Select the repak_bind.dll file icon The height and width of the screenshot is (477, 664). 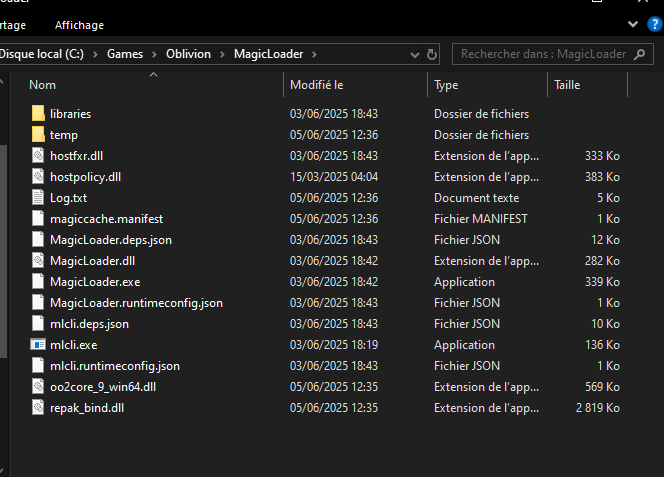pyautogui.click(x=38, y=408)
